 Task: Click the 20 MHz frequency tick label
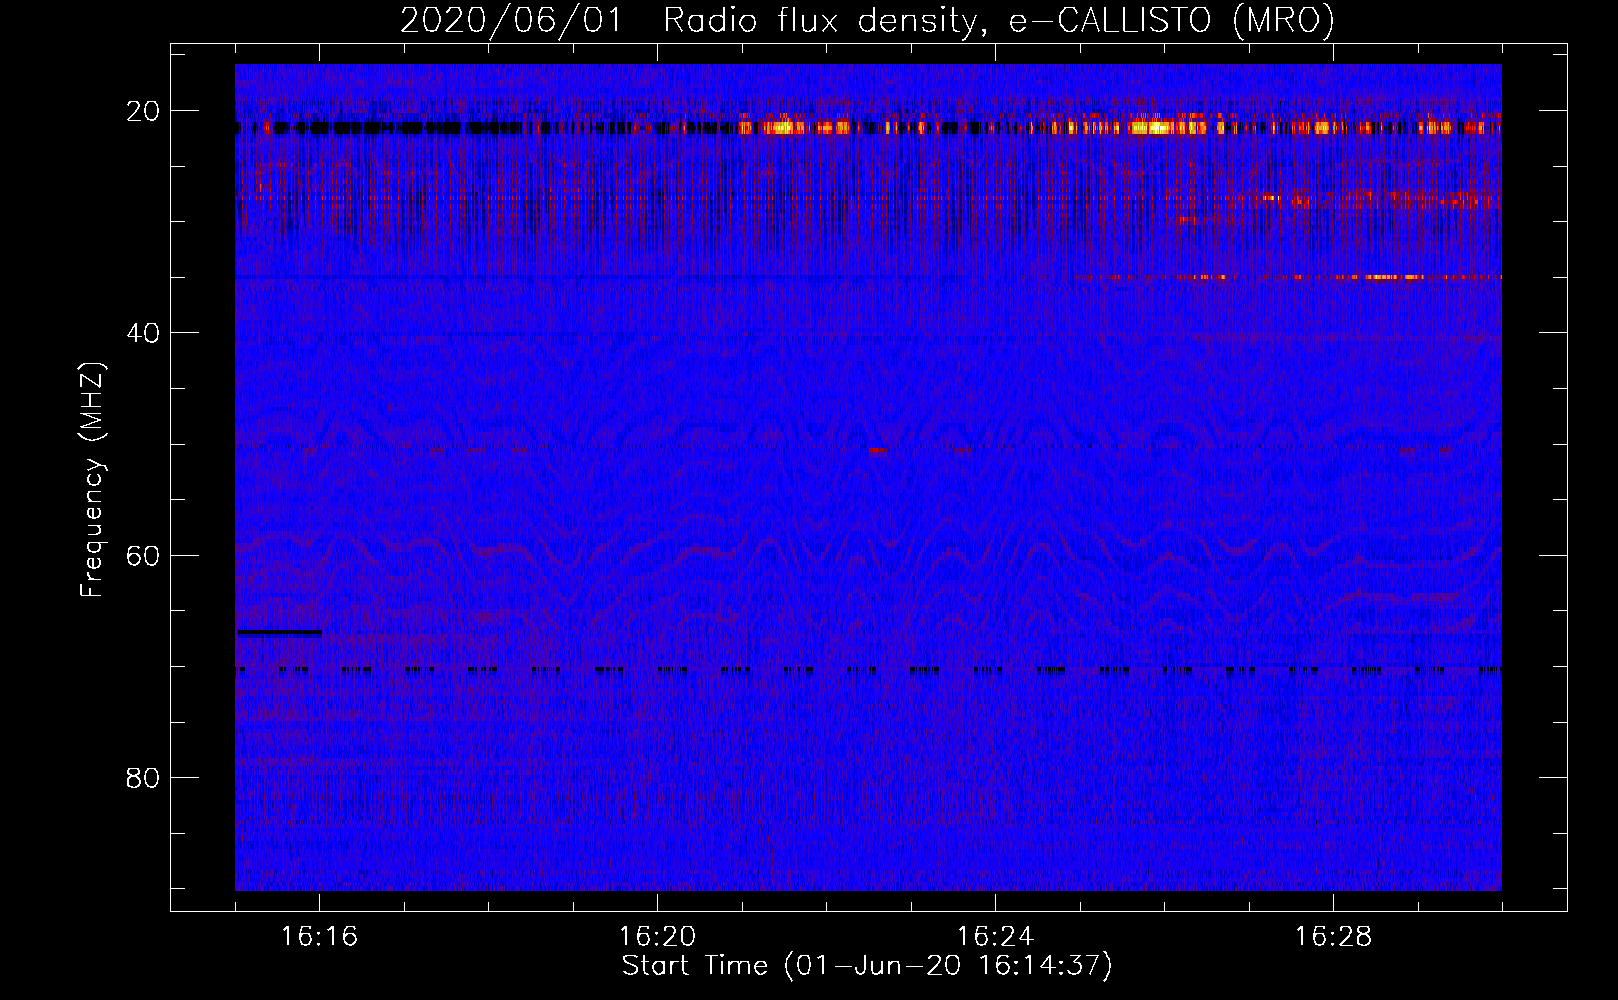pos(143,111)
